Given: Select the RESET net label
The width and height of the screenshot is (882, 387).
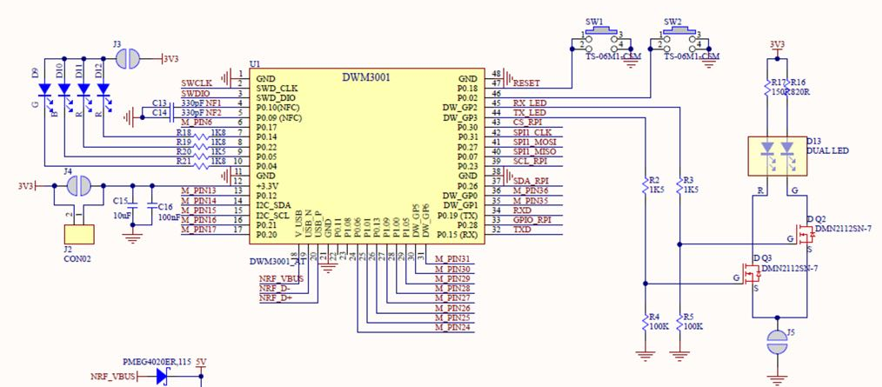Looking at the screenshot, I should (527, 83).
